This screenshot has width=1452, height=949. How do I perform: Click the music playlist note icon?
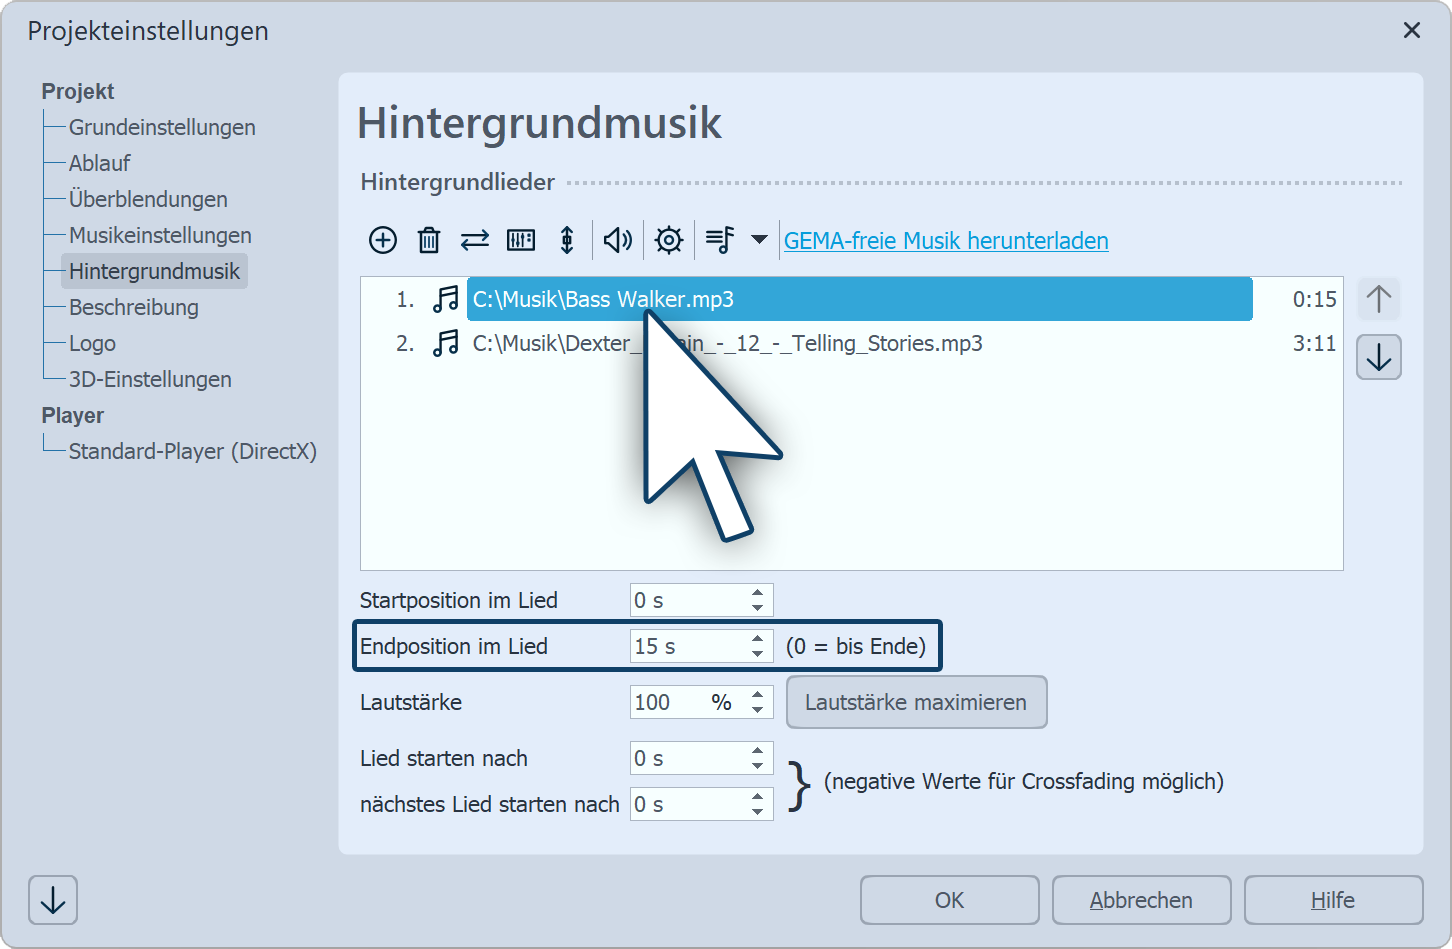(720, 240)
